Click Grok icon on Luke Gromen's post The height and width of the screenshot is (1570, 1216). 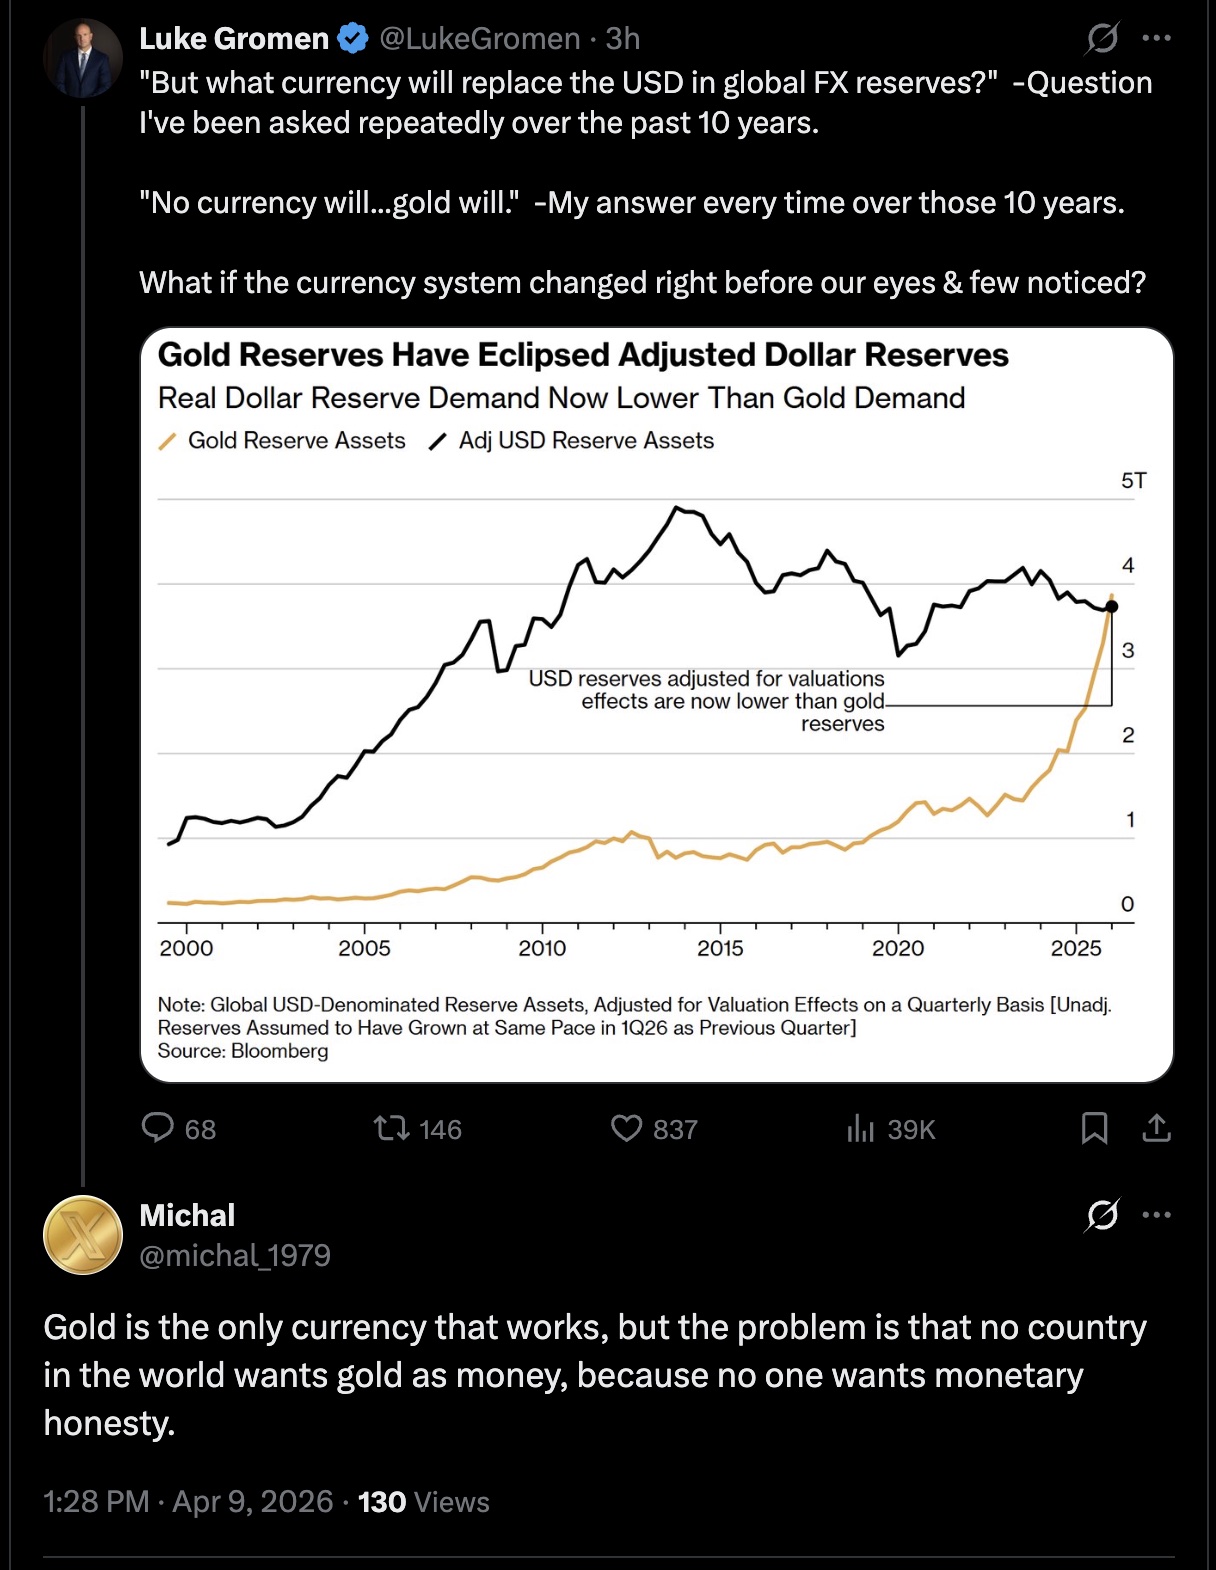[1102, 39]
